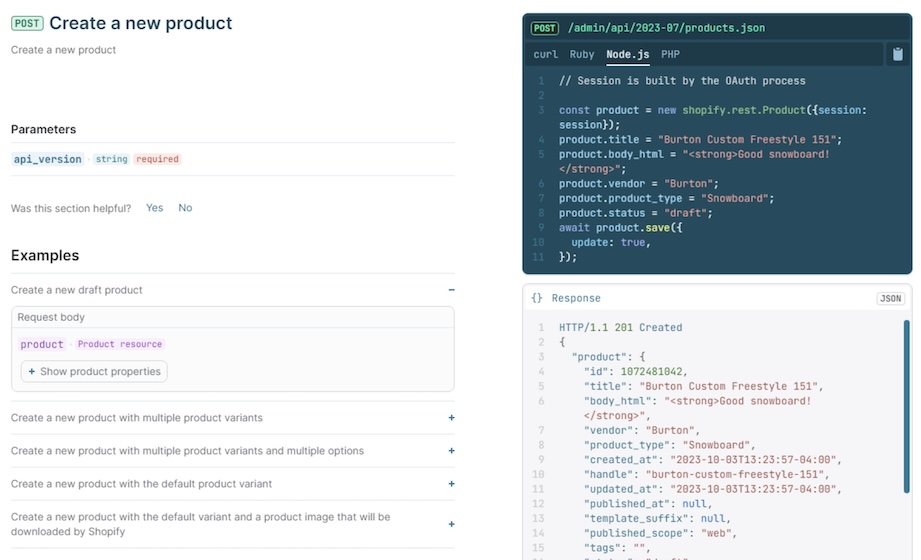Screen dimensions: 921x560
Task: Click the endpoint path /admin/api/2023-07/products.json
Action: pyautogui.click(x=666, y=28)
